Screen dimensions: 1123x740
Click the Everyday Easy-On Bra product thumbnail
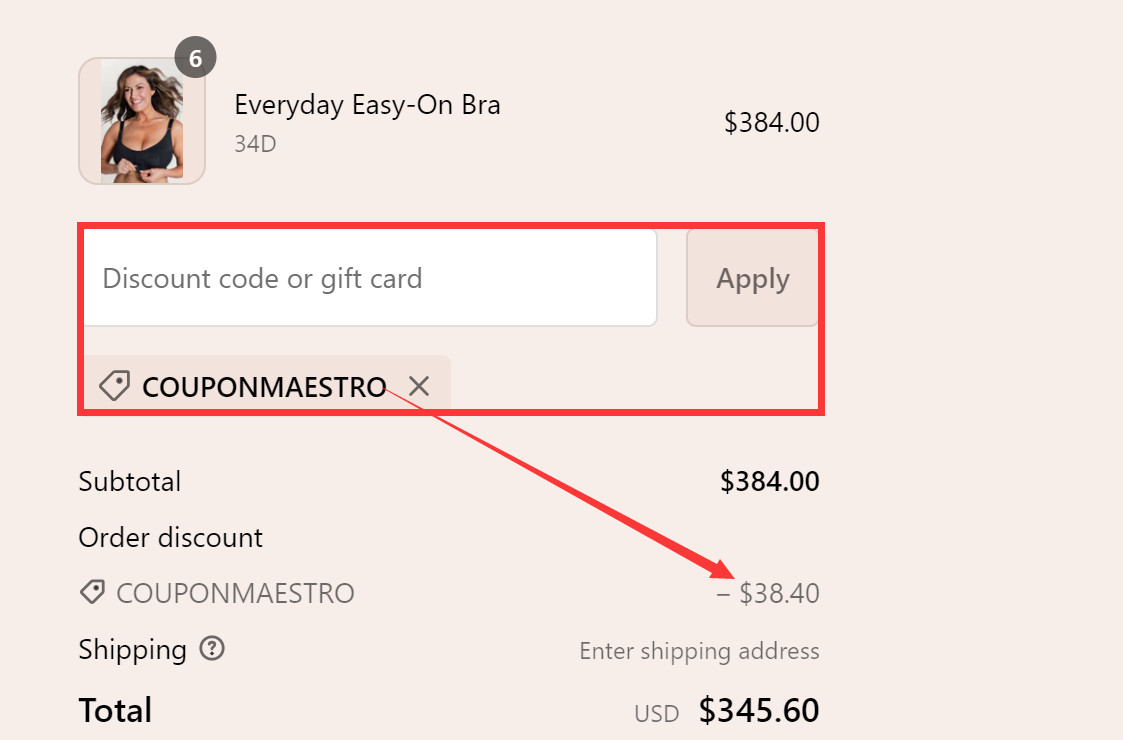142,121
